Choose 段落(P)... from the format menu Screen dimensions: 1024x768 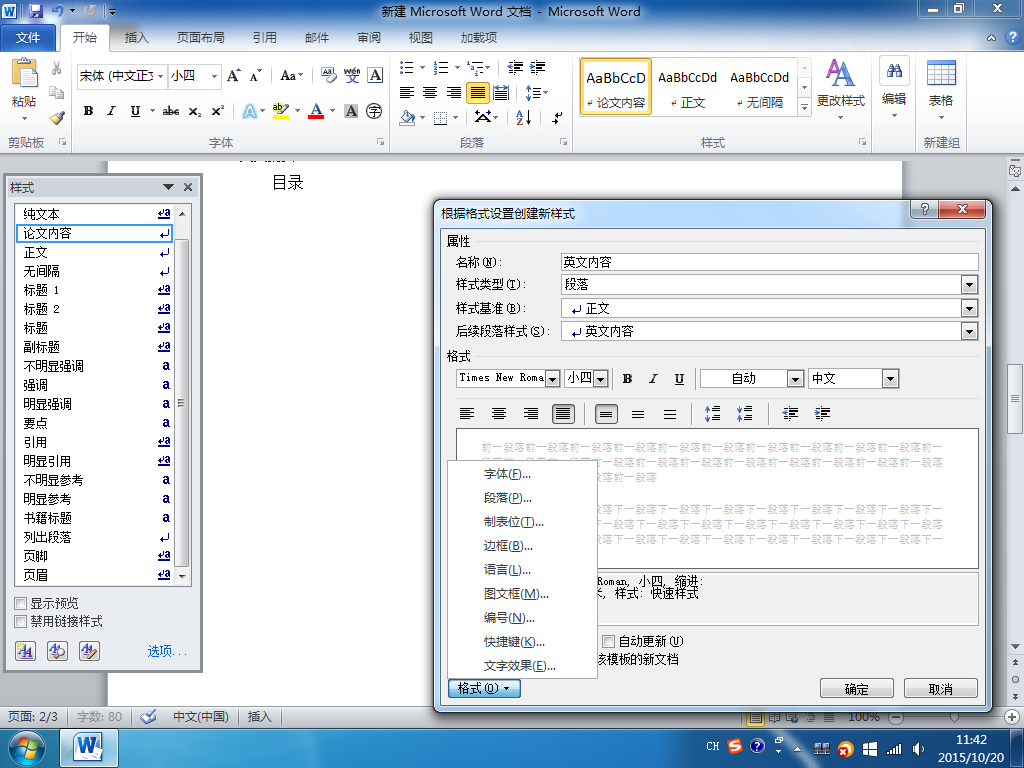tap(507, 498)
